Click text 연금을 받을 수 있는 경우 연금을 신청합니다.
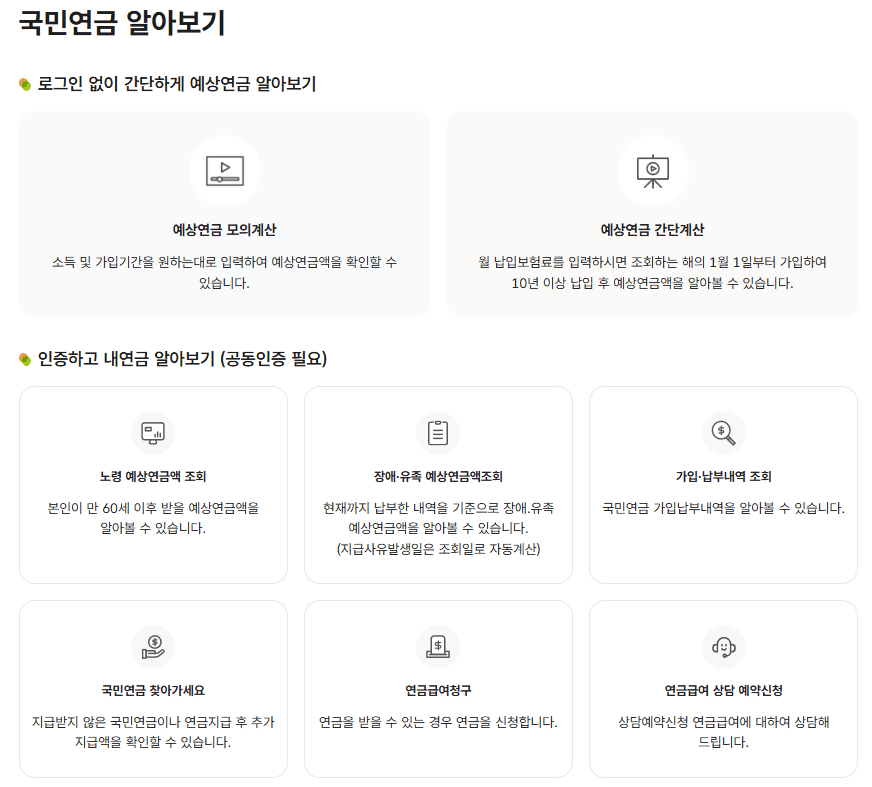 pos(438,722)
